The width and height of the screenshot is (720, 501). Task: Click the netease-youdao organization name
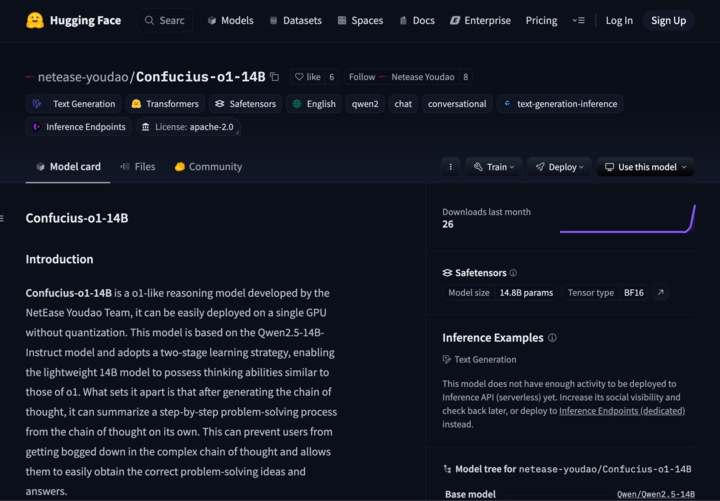(x=83, y=77)
